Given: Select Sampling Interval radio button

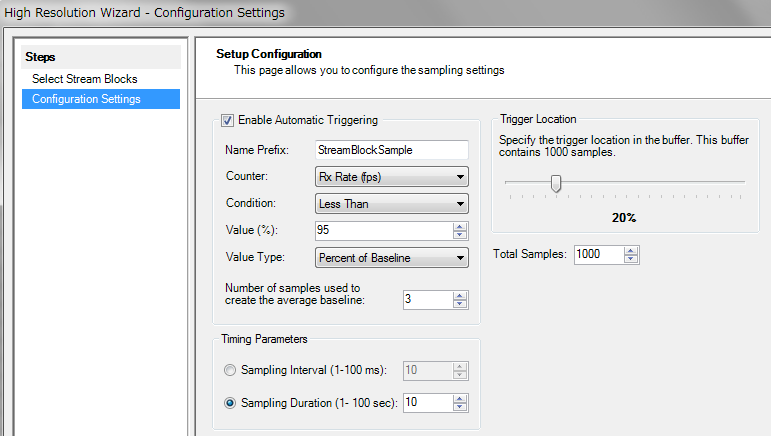Looking at the screenshot, I should (230, 370).
